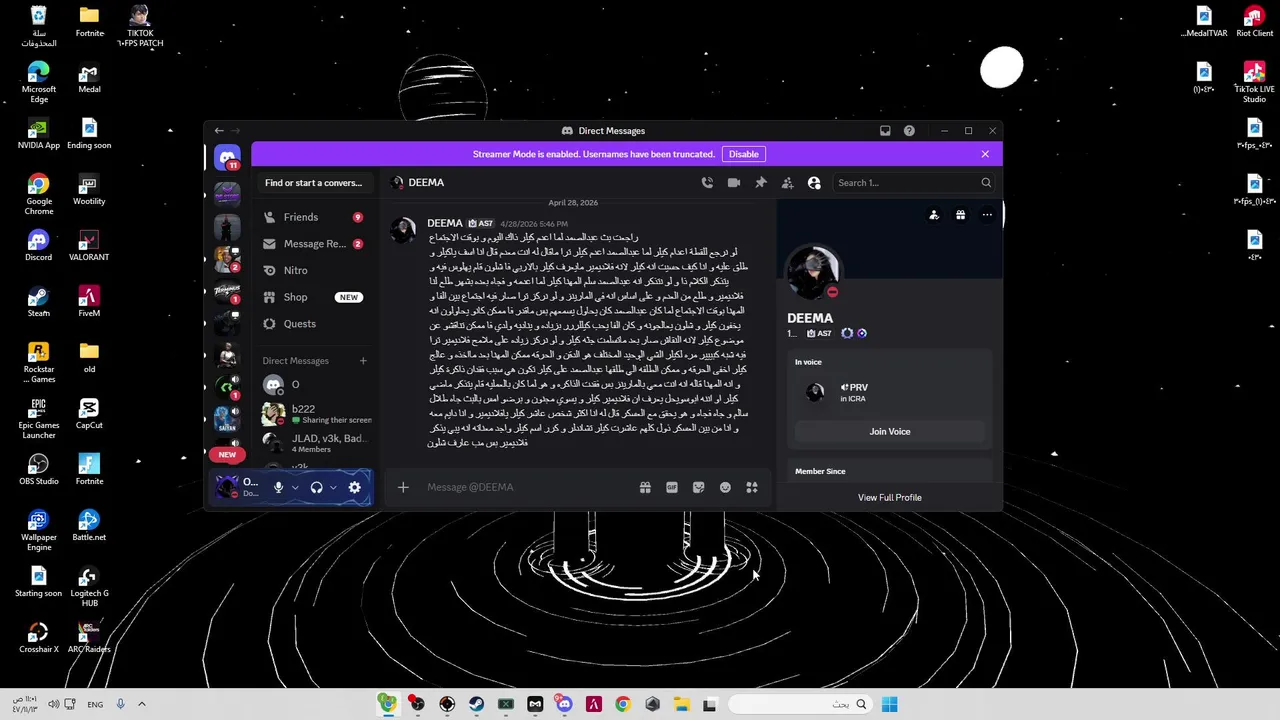The image size is (1280, 720).
Task: Toggle microphone mute in user panel
Action: coord(279,487)
